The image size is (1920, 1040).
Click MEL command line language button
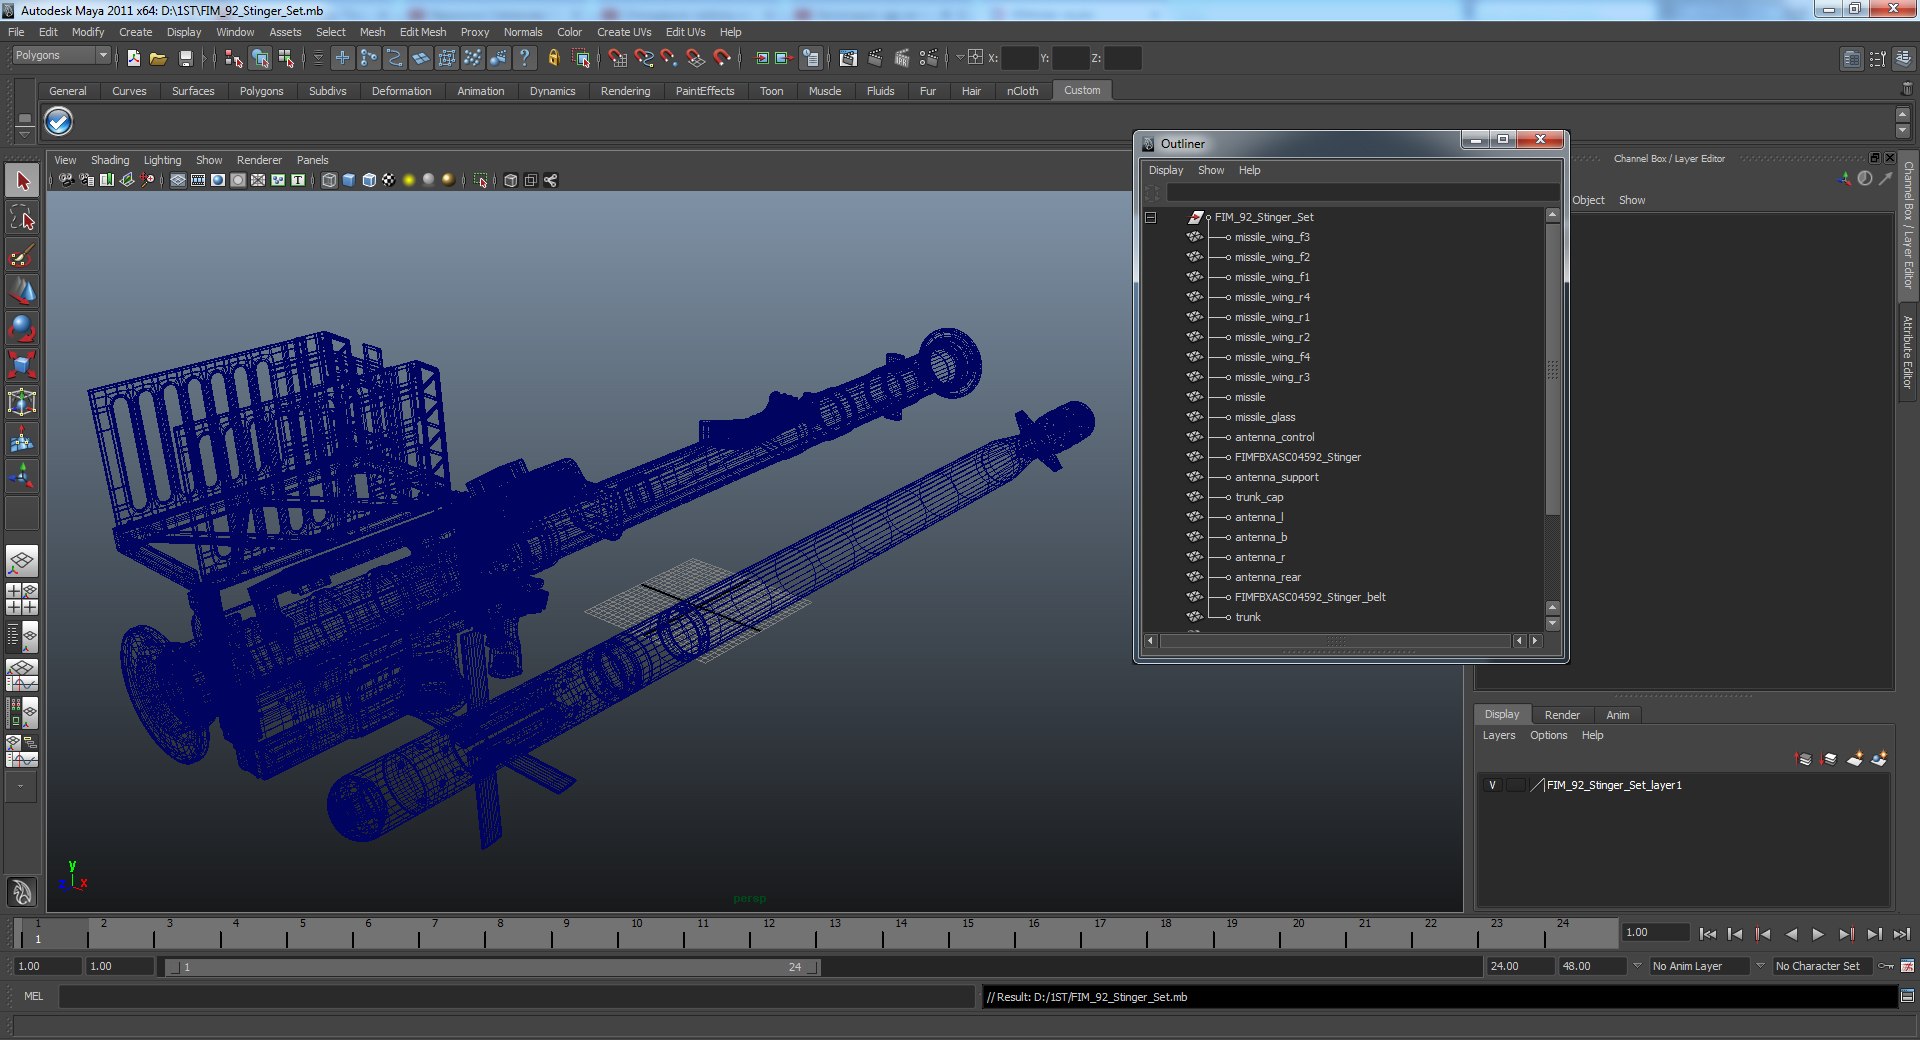click(33, 996)
